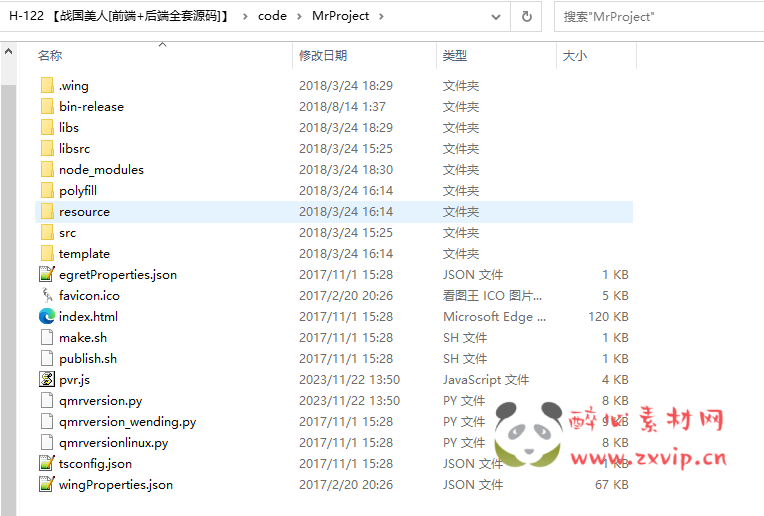This screenshot has width=764, height=516.
Task: Click the 2018/8/14 1:37 date of bin-release
Action: (342, 107)
